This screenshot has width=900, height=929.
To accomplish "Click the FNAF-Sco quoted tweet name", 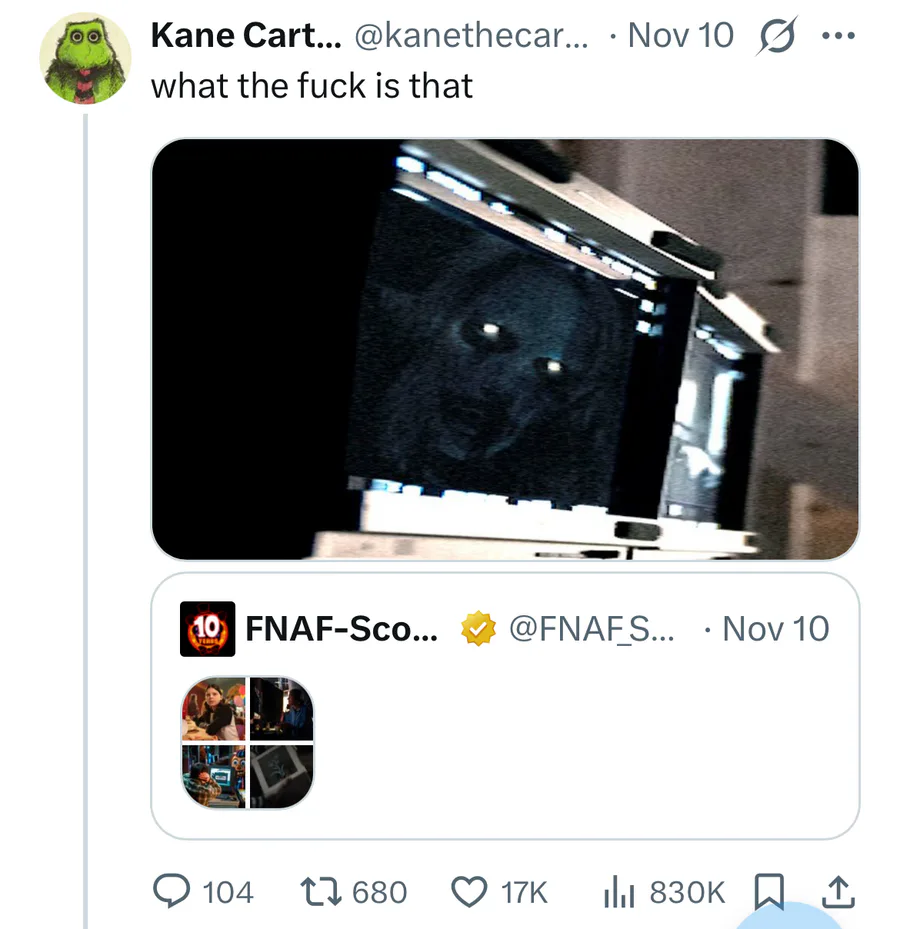I will click(340, 629).
